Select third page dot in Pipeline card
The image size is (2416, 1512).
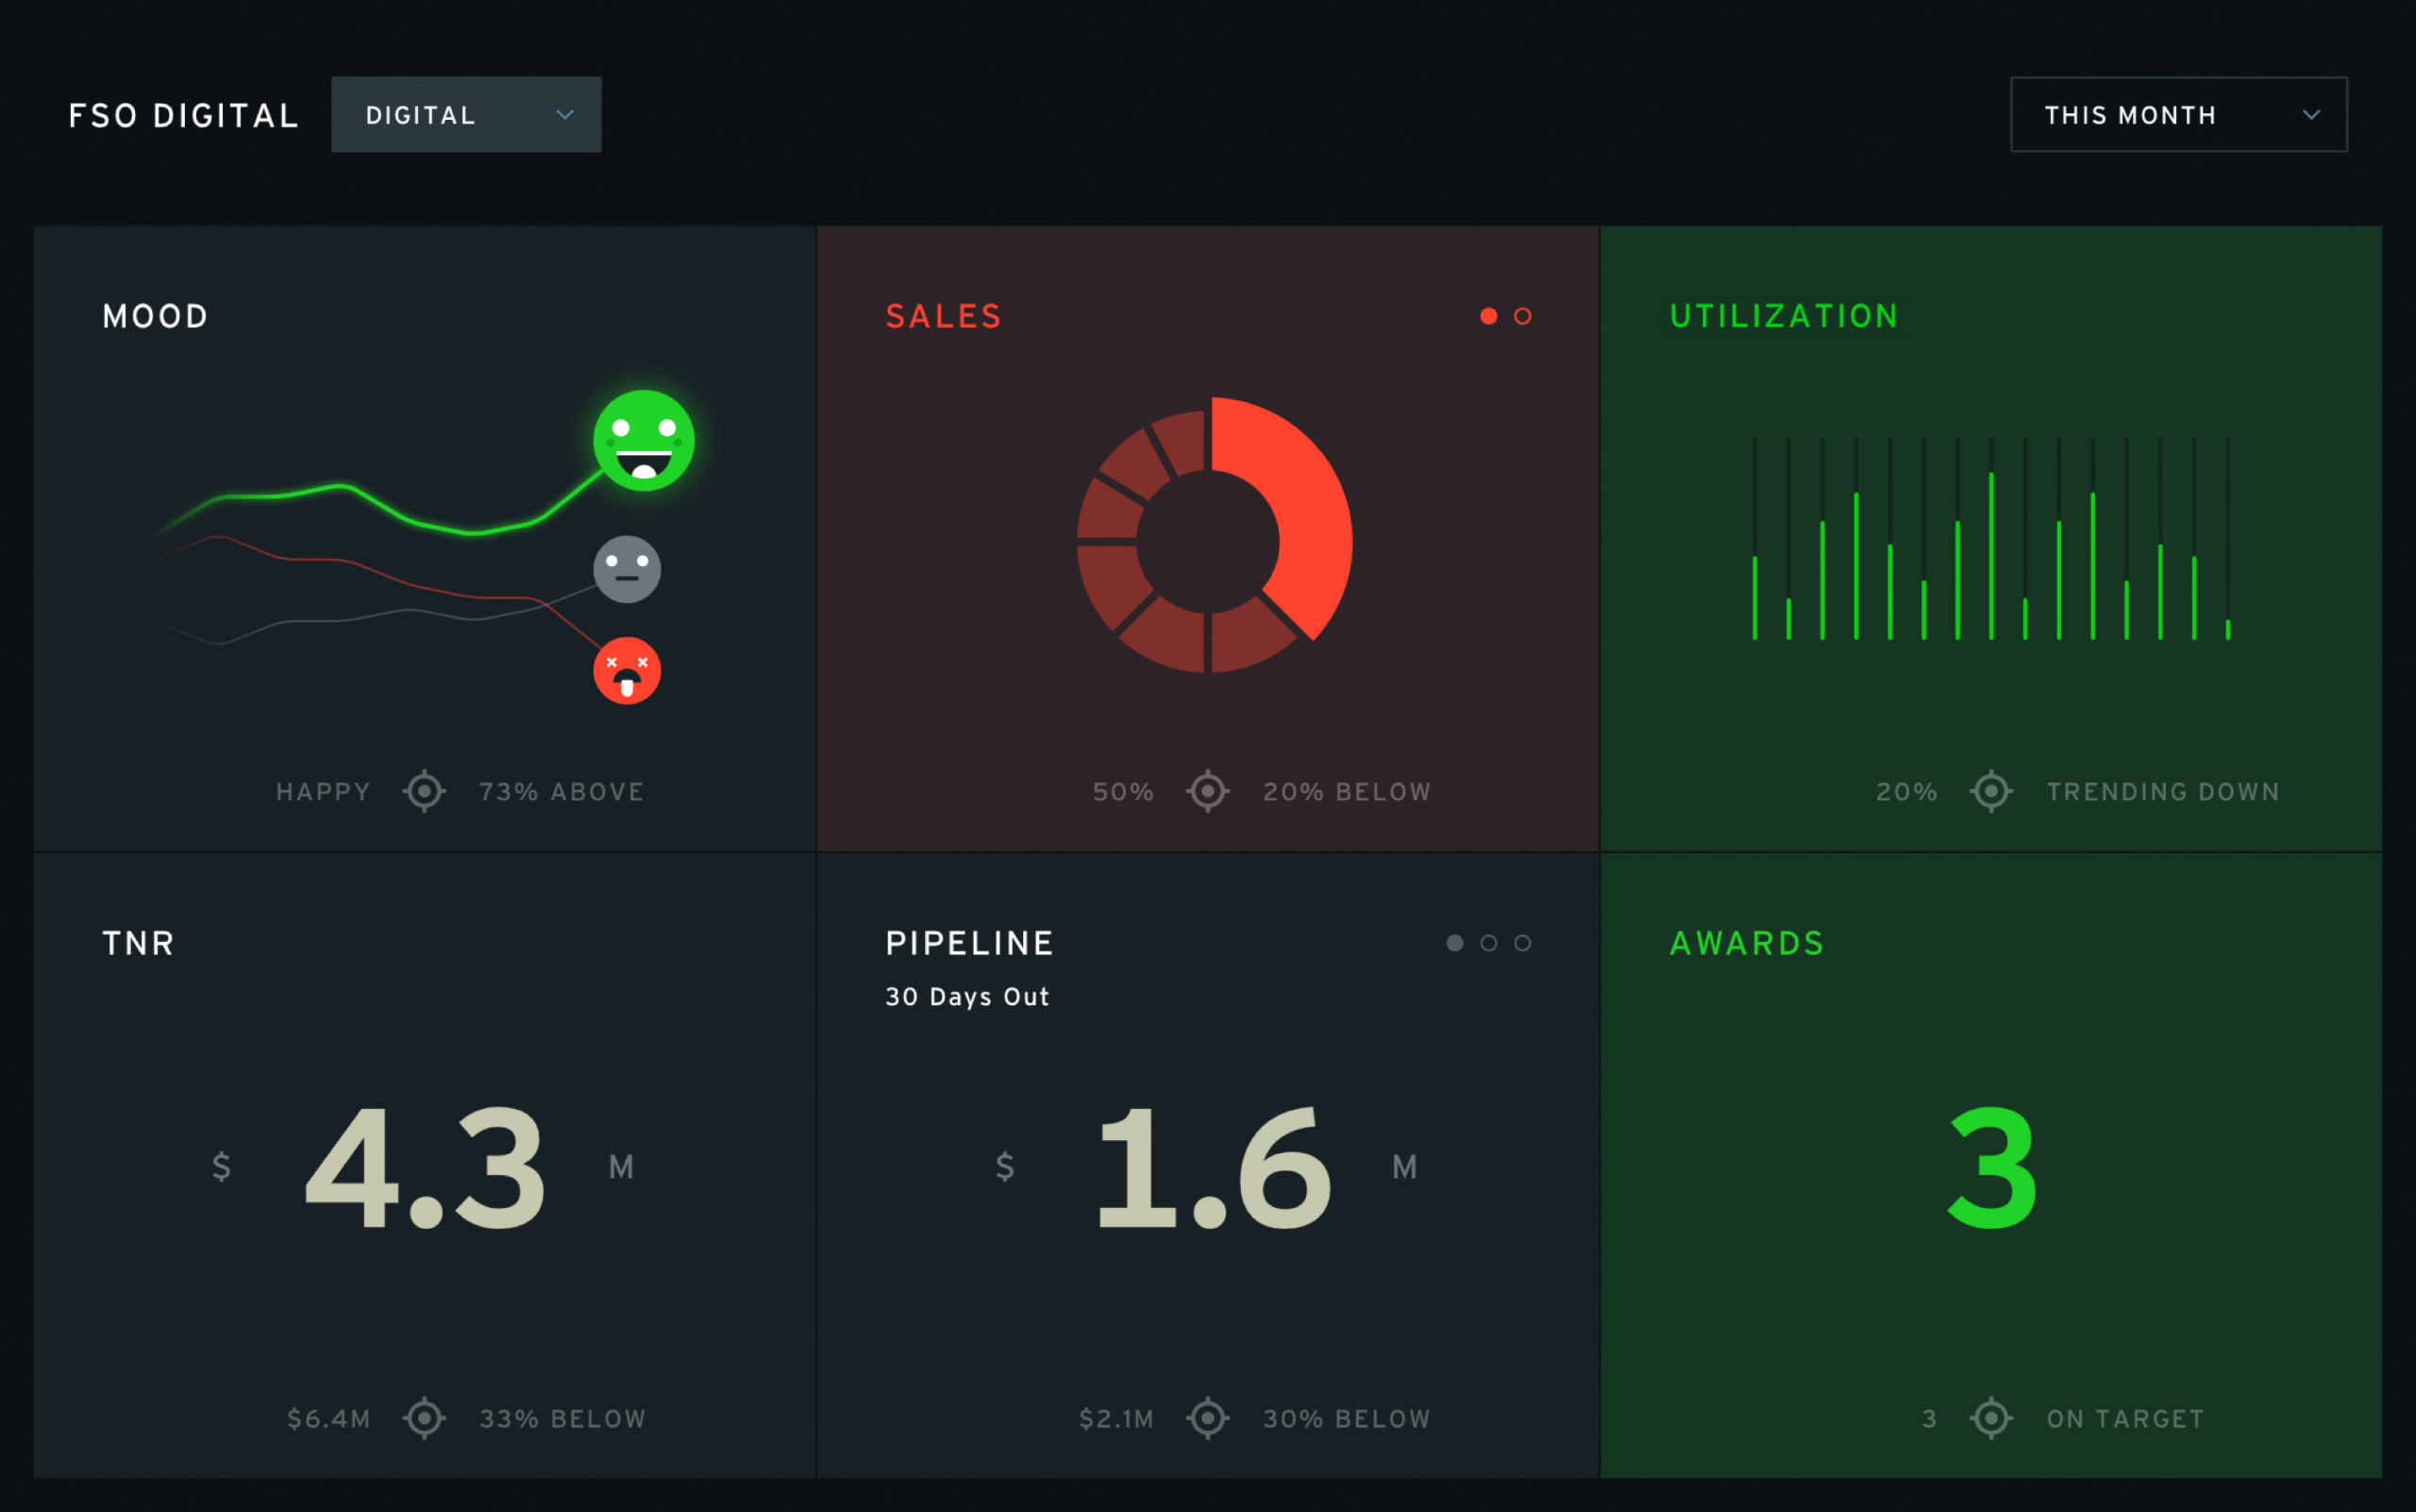click(x=1522, y=943)
